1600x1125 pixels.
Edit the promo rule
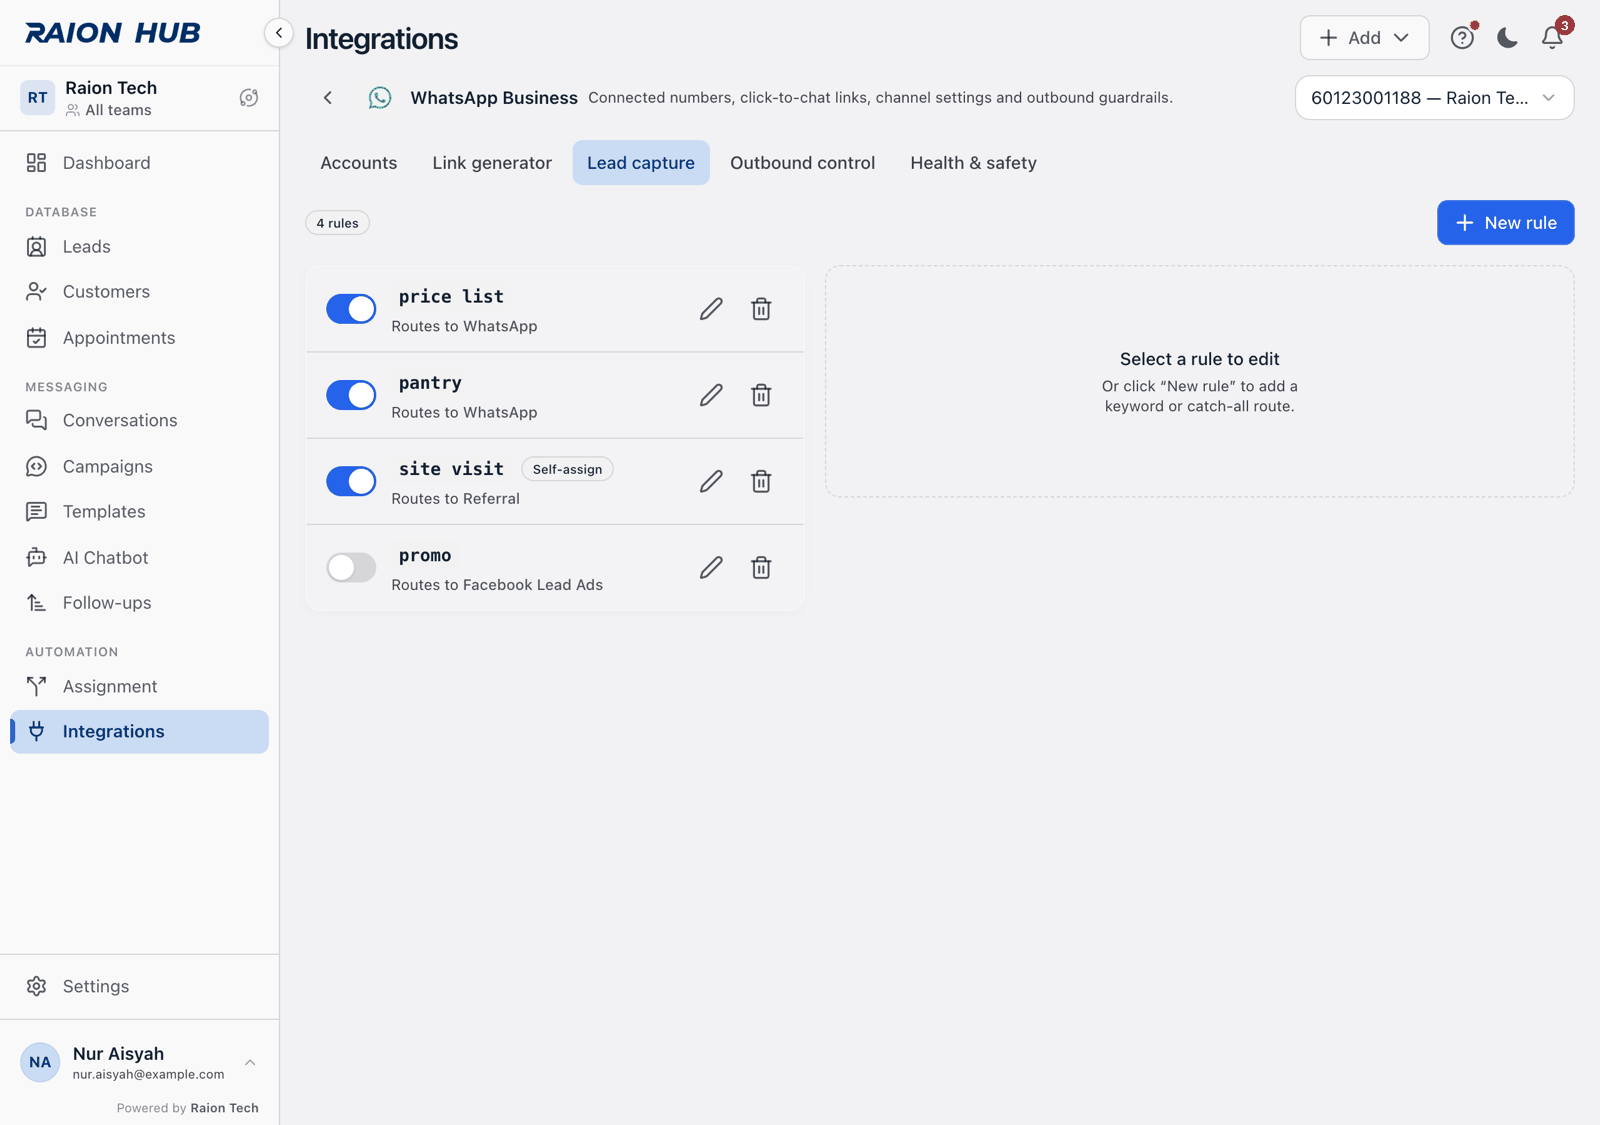(711, 568)
